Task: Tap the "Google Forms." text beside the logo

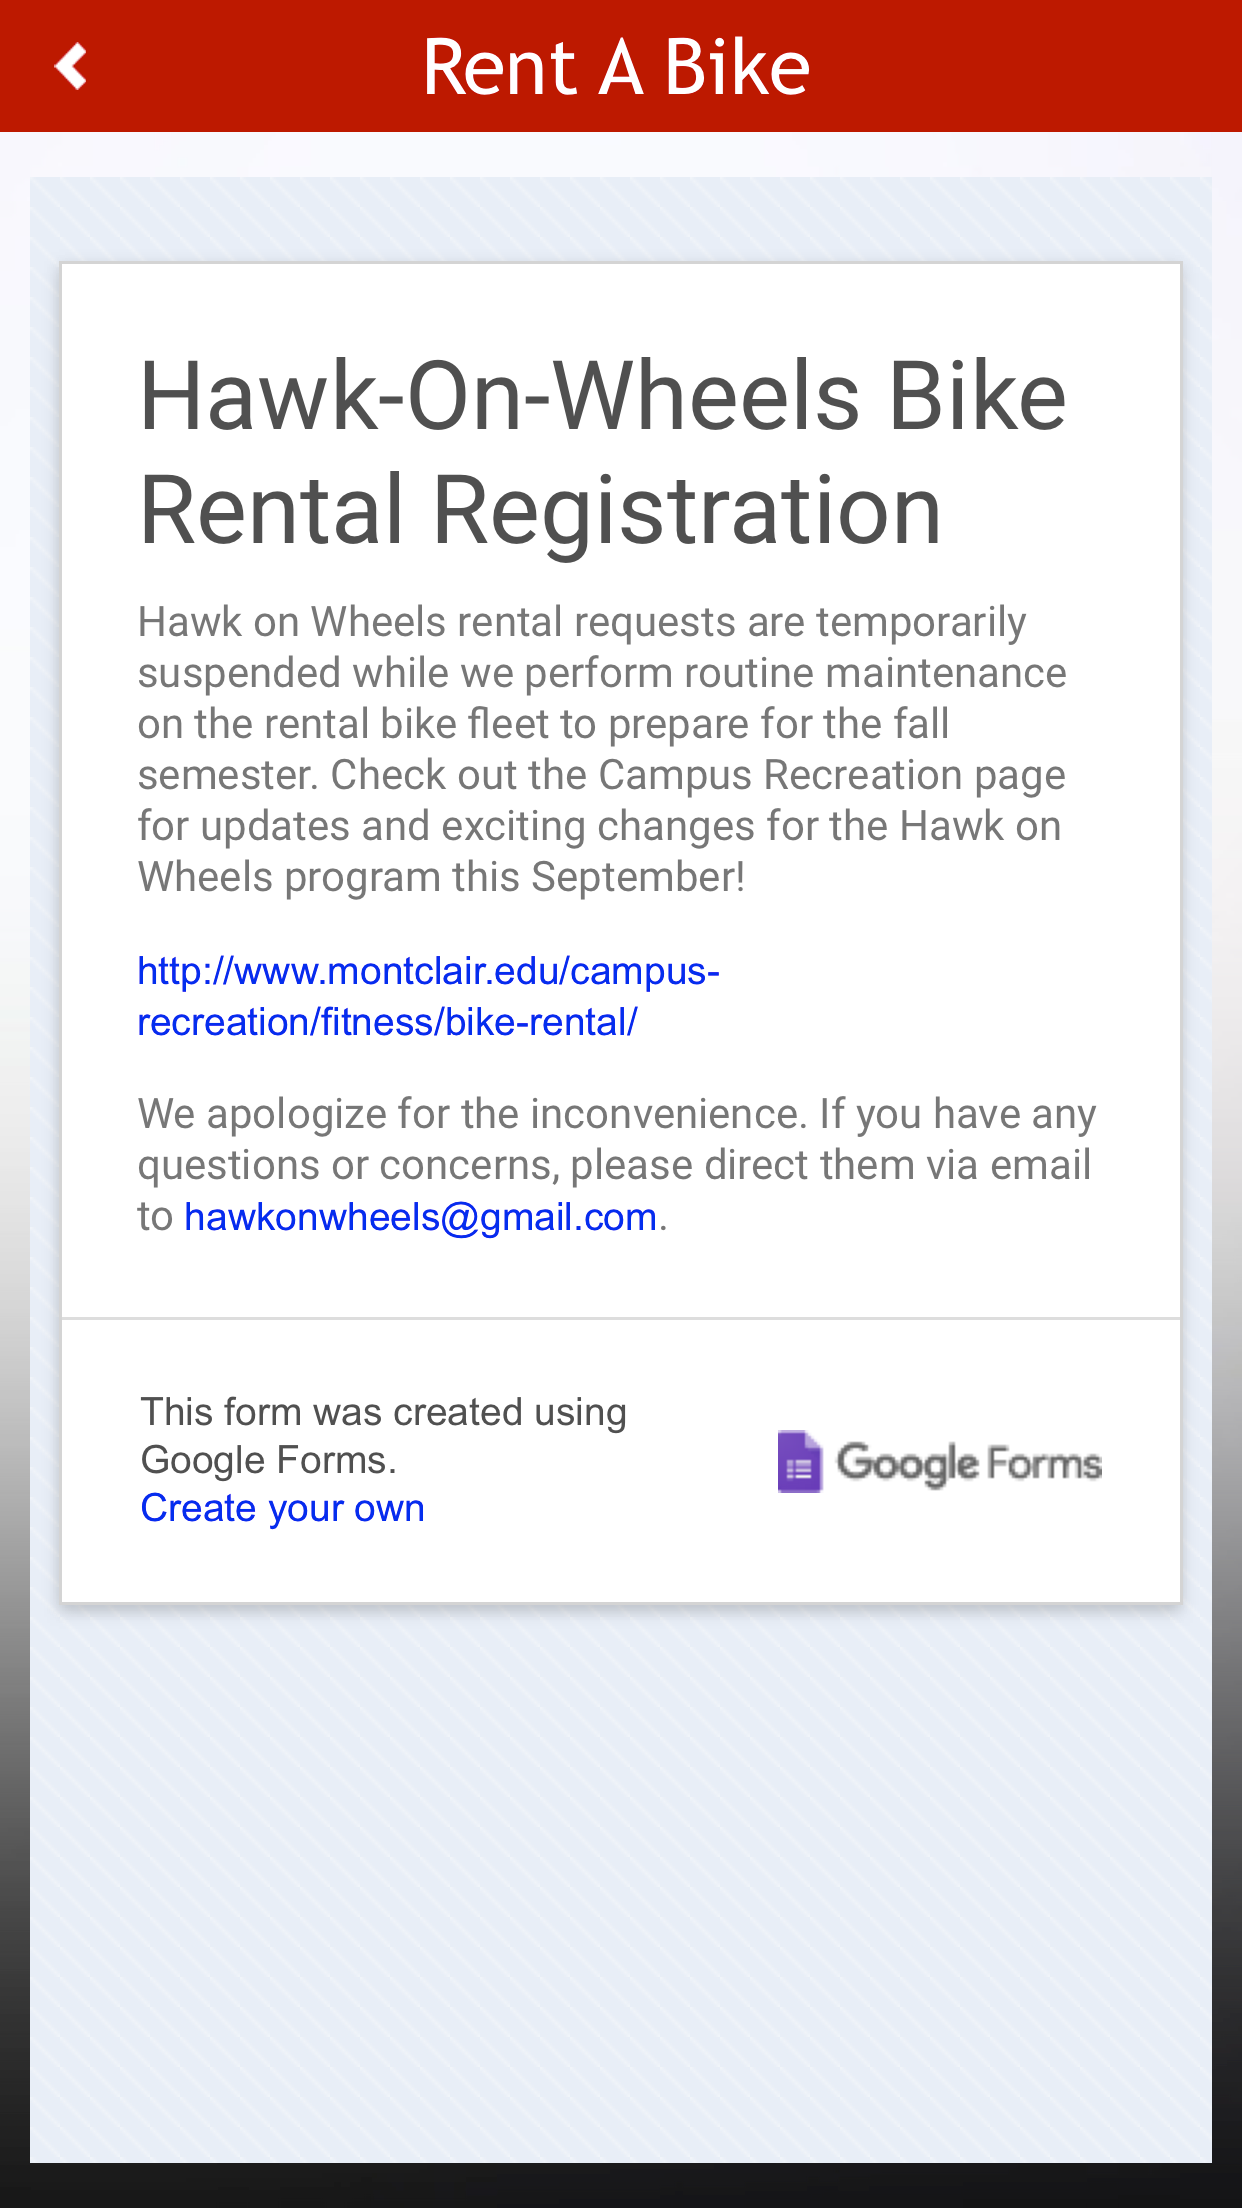Action: tap(268, 1460)
